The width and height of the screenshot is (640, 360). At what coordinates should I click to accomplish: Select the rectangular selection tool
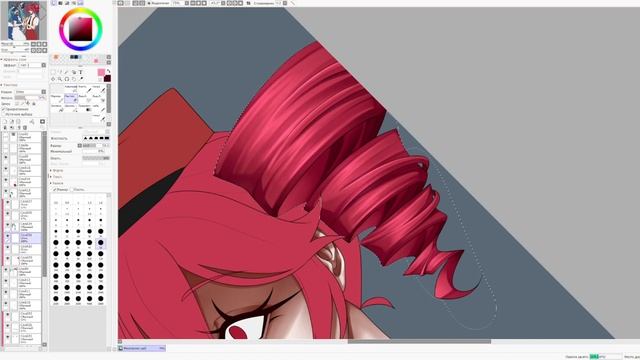click(x=53, y=72)
